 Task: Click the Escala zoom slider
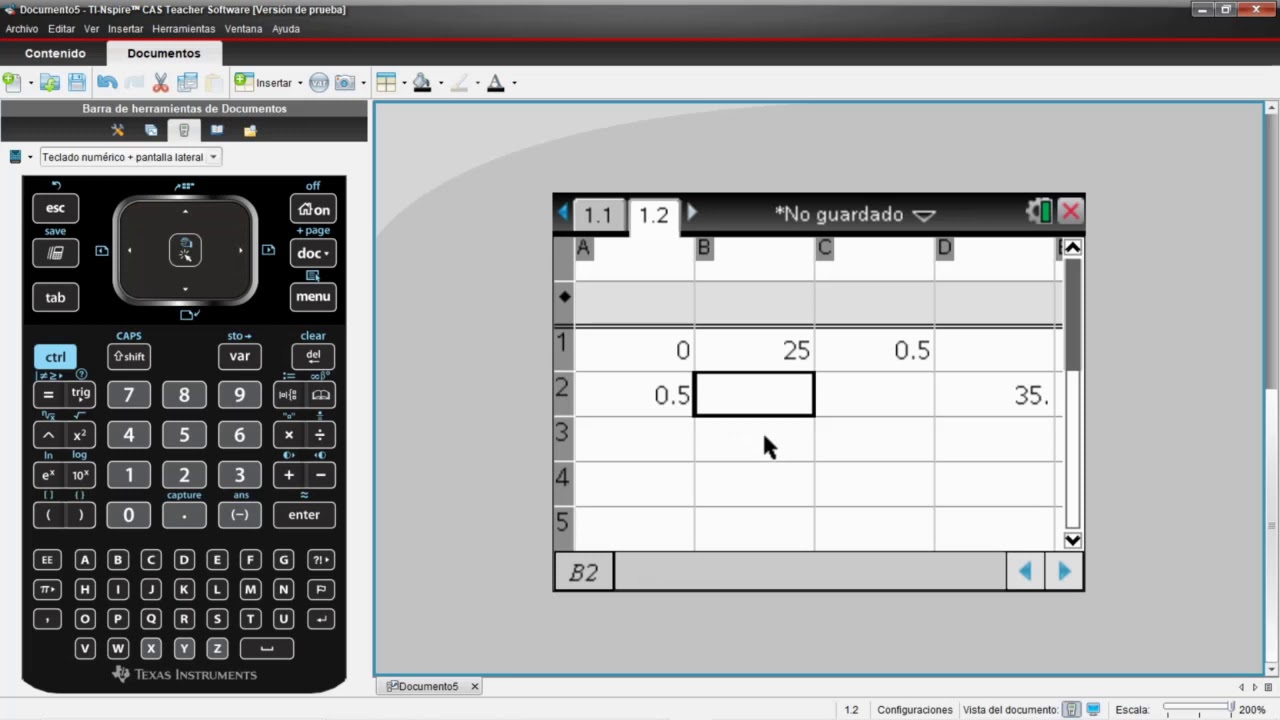point(1198,710)
